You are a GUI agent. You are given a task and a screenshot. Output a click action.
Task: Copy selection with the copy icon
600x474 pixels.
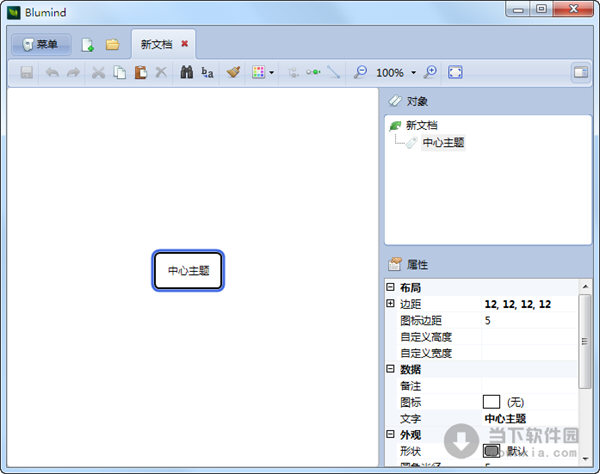(120, 72)
